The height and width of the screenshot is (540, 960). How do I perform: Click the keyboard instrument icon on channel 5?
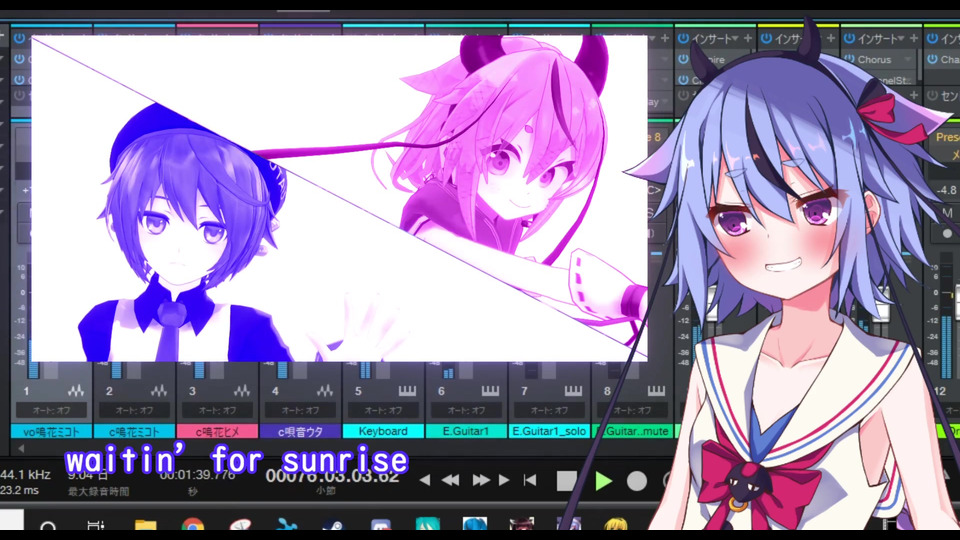407,391
